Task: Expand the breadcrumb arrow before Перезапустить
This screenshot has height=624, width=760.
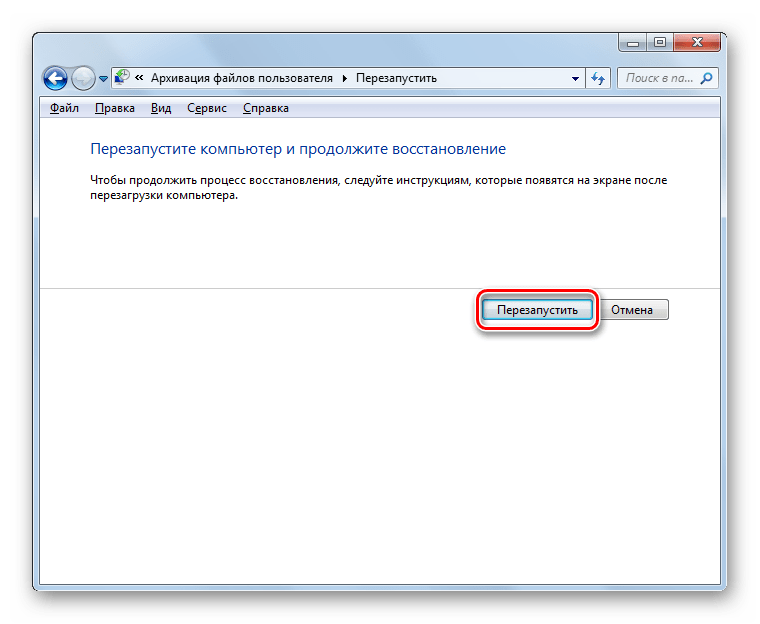Action: 345,79
